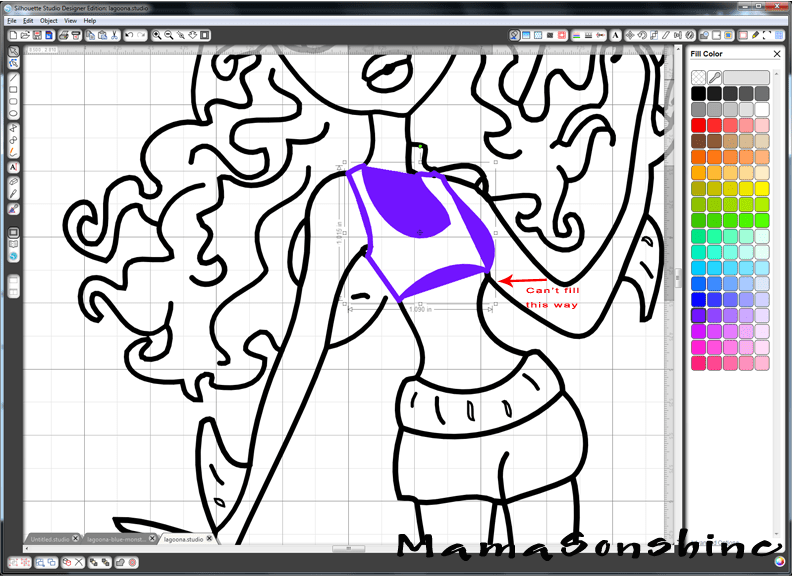
Task: Click the Print icon in toolbar
Action: point(62,35)
